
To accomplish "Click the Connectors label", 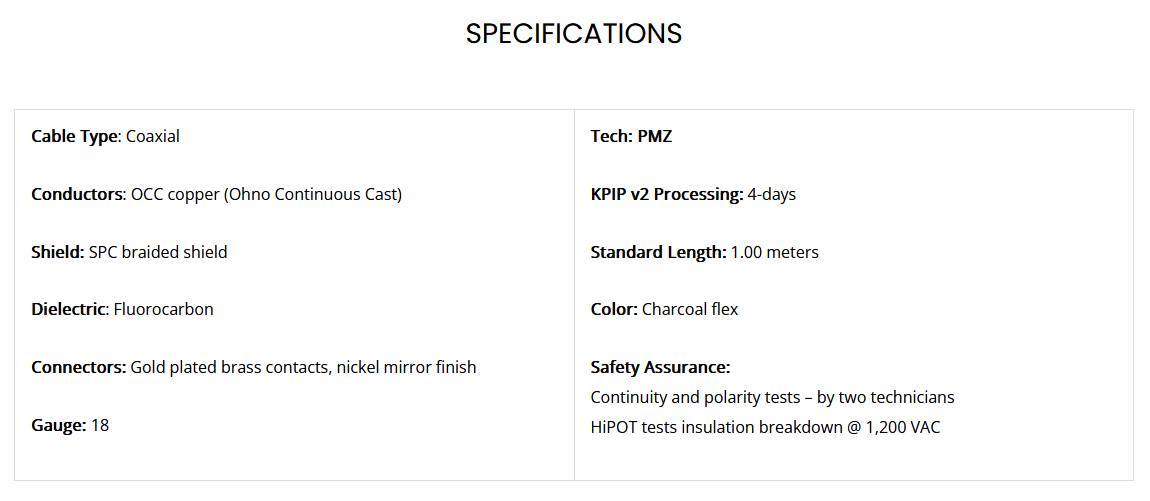I will tap(78, 367).
